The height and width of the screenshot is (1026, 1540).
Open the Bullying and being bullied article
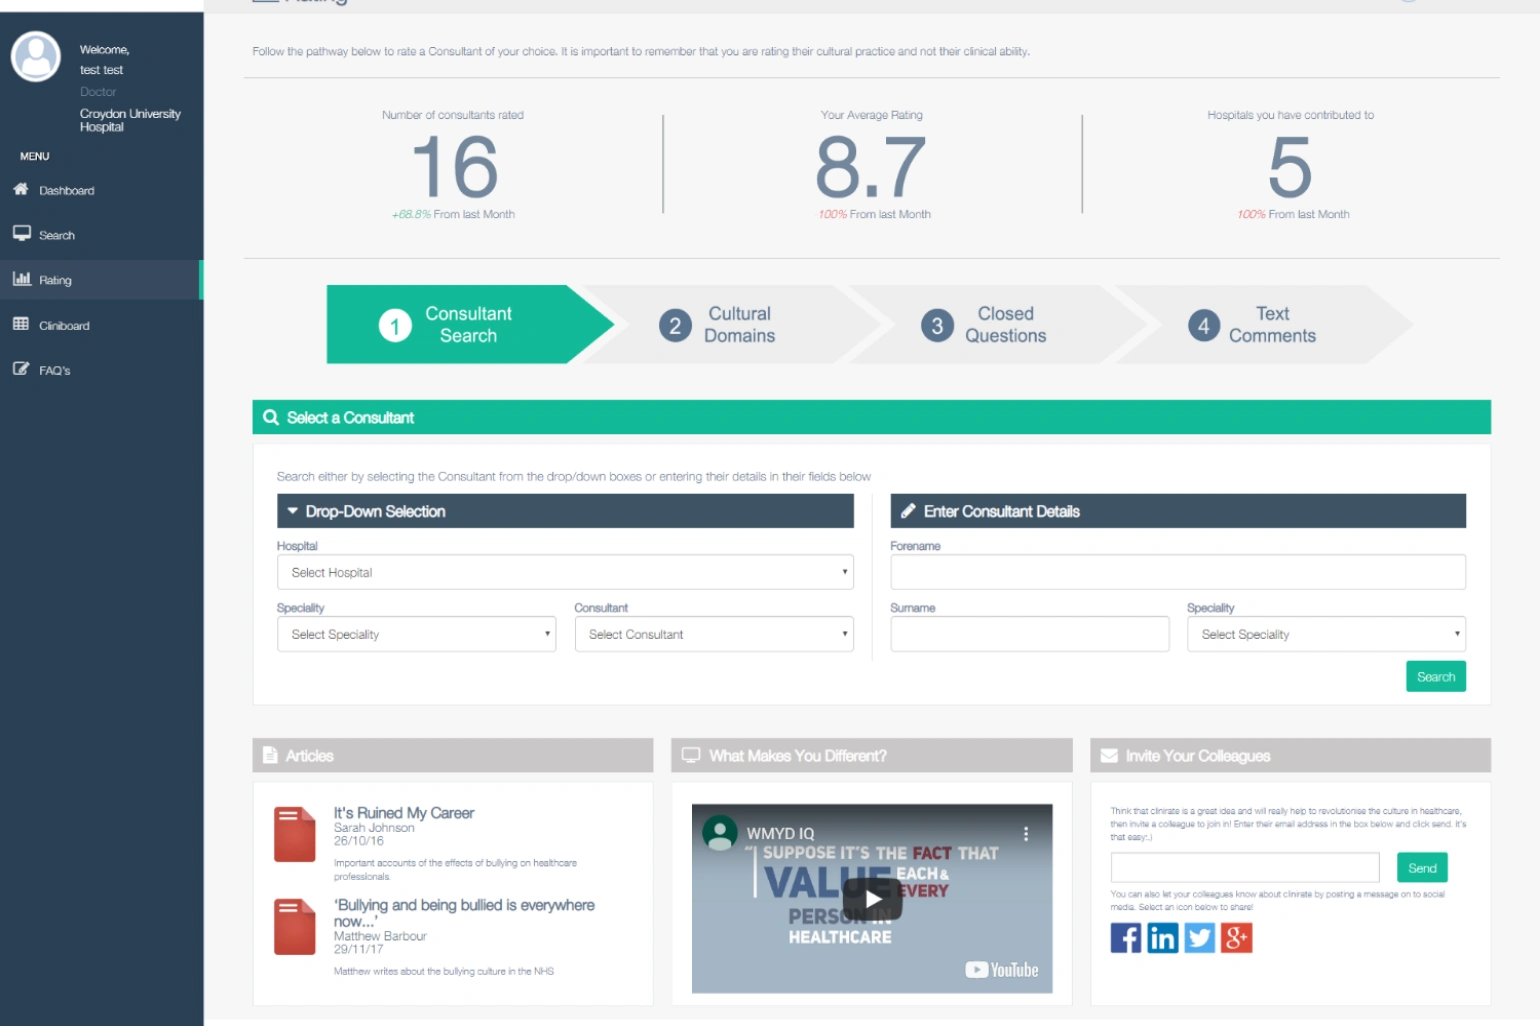point(464,913)
